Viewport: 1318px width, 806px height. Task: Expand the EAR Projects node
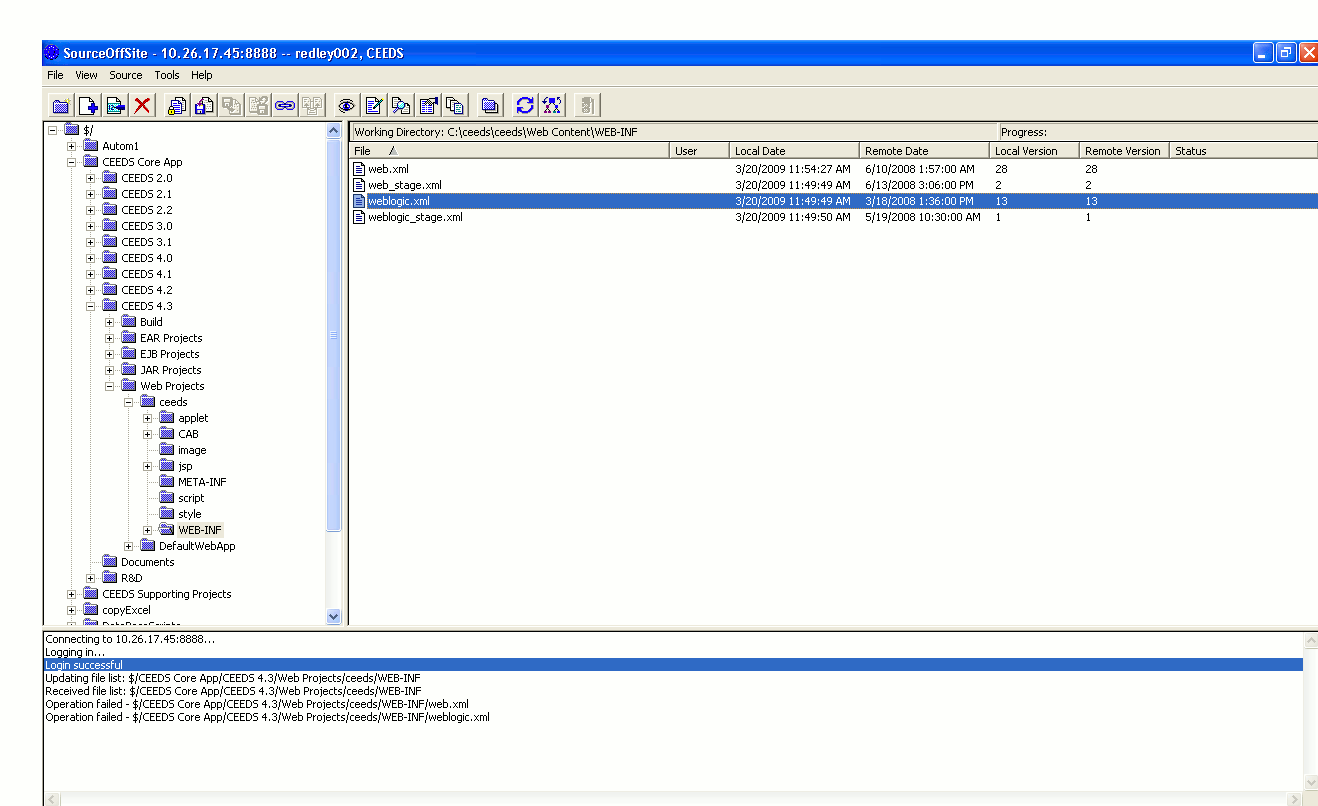109,338
